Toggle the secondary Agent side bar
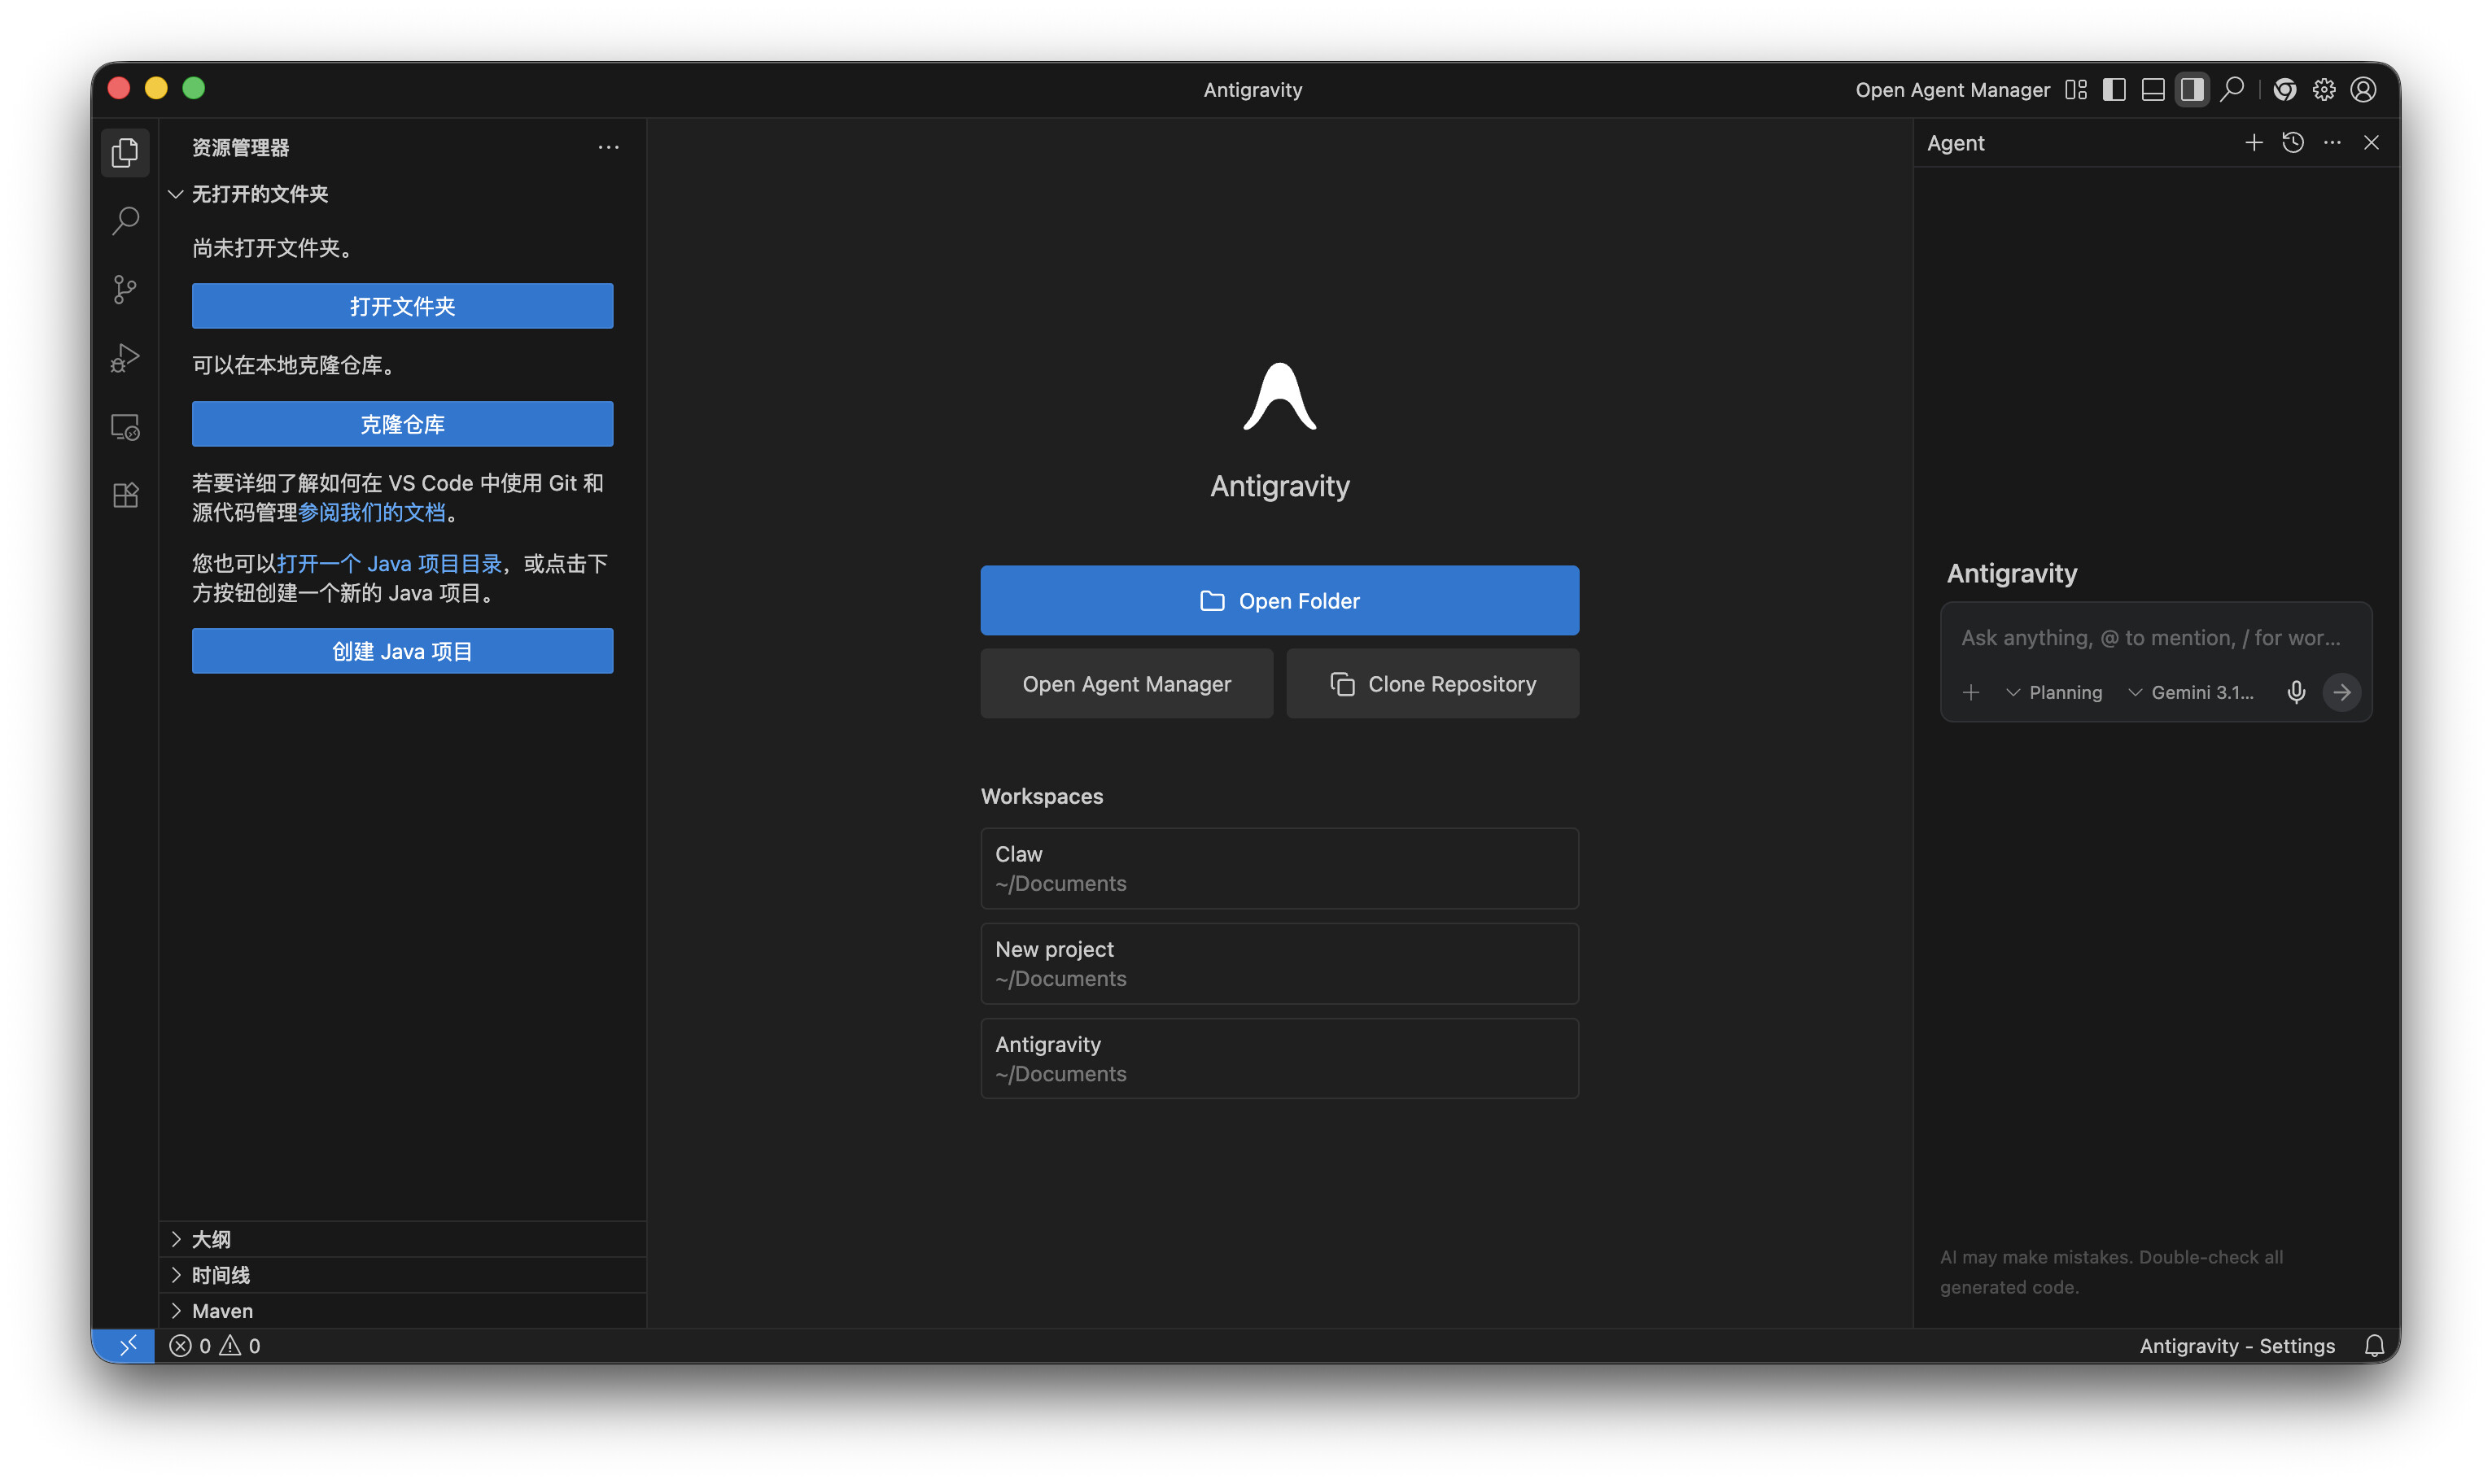This screenshot has width=2492, height=1484. (x=2192, y=90)
